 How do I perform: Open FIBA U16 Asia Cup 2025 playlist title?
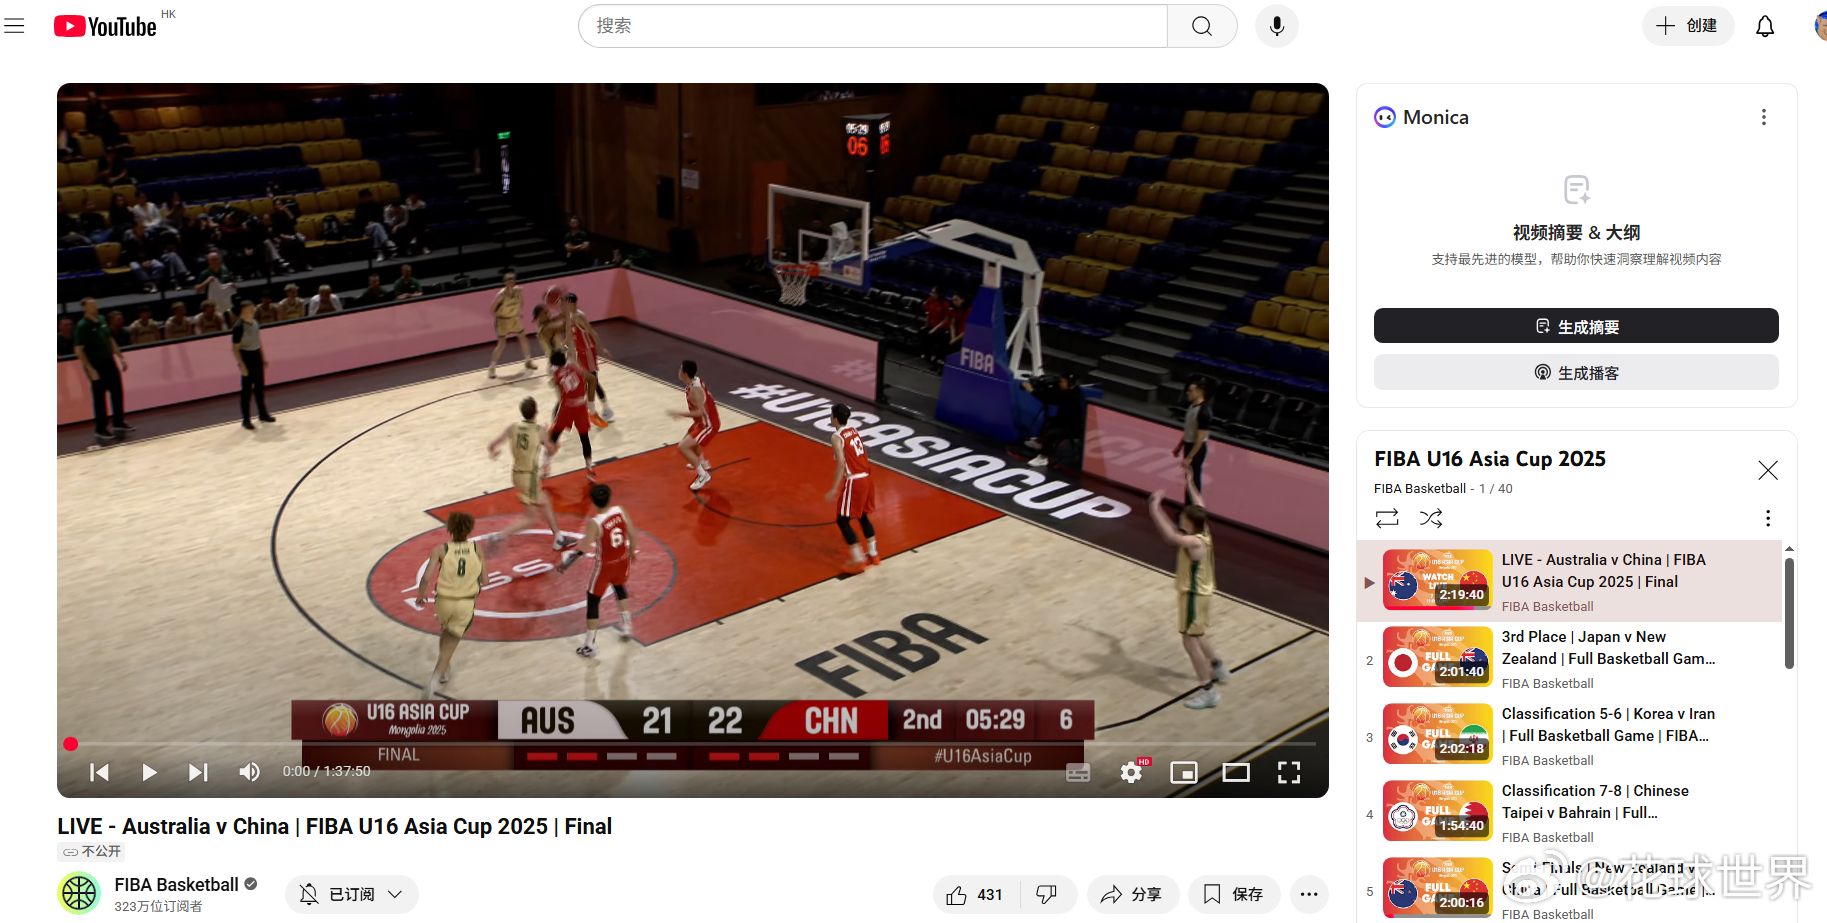(x=1490, y=459)
